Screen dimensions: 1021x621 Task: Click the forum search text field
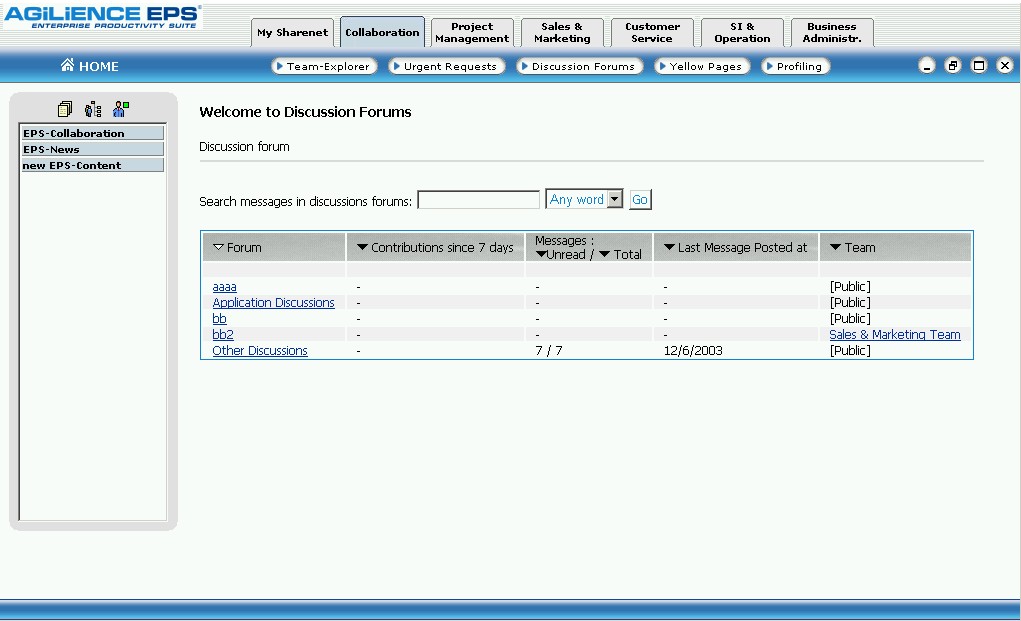[x=478, y=201]
